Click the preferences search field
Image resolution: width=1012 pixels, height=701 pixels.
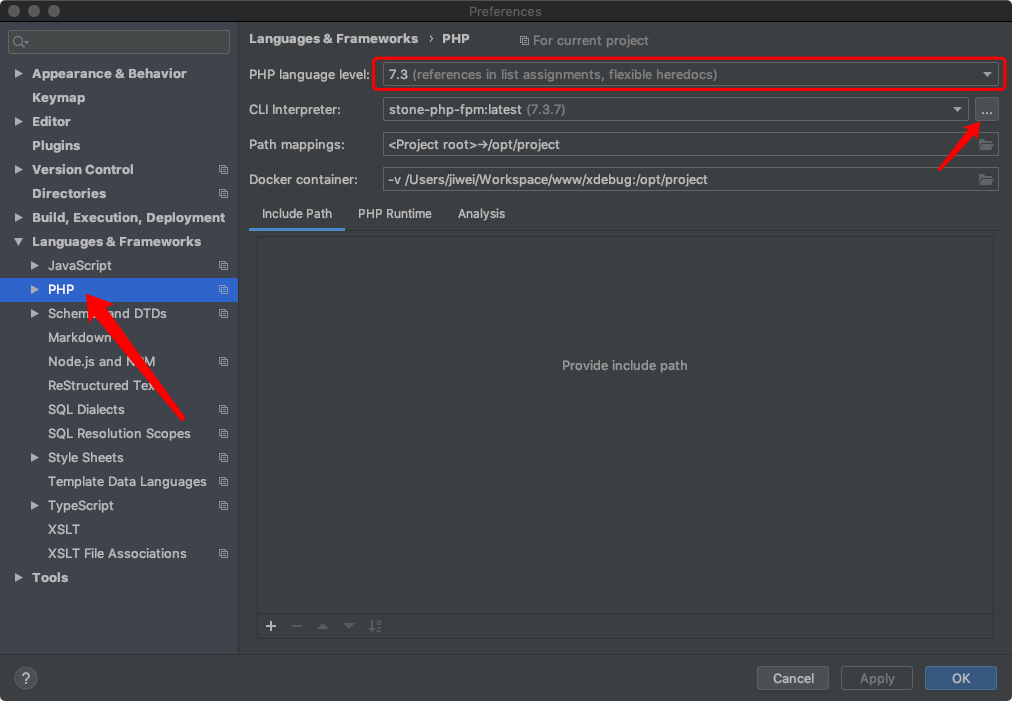(118, 41)
